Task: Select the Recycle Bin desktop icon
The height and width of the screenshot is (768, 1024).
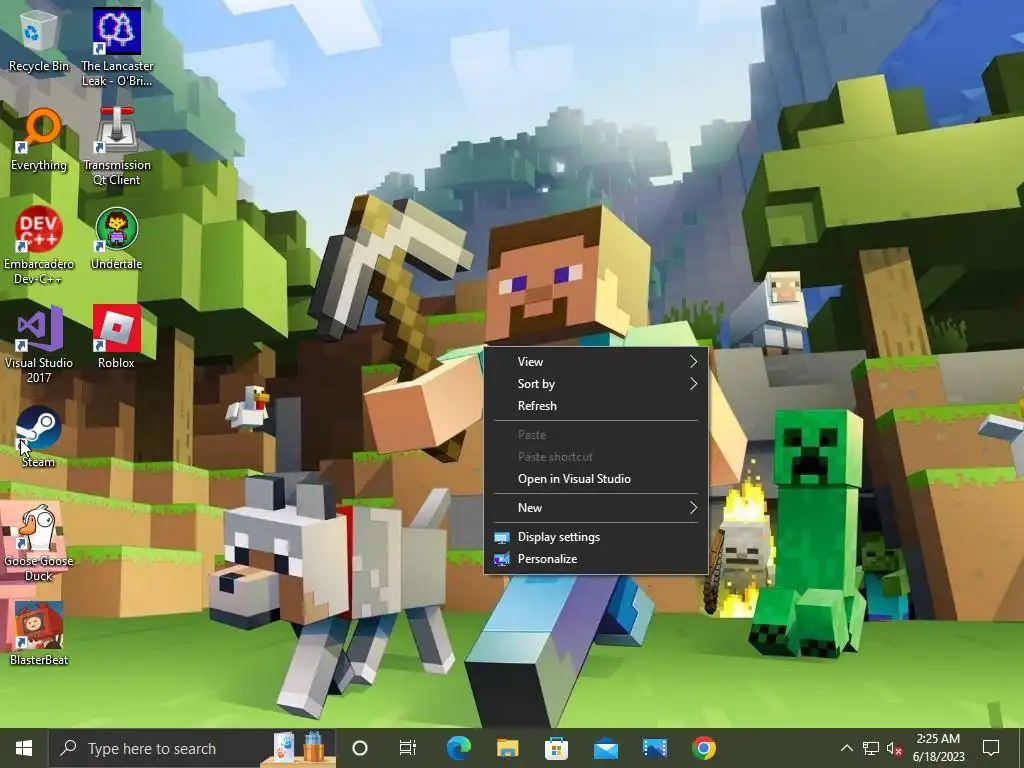Action: [x=39, y=39]
